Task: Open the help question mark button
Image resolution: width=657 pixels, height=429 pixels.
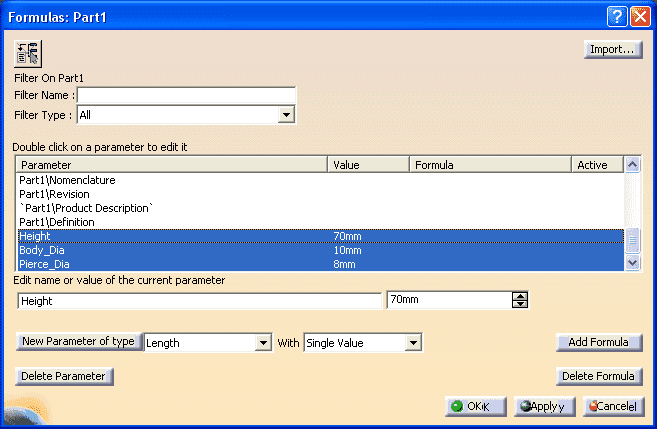Action: pyautogui.click(x=617, y=17)
